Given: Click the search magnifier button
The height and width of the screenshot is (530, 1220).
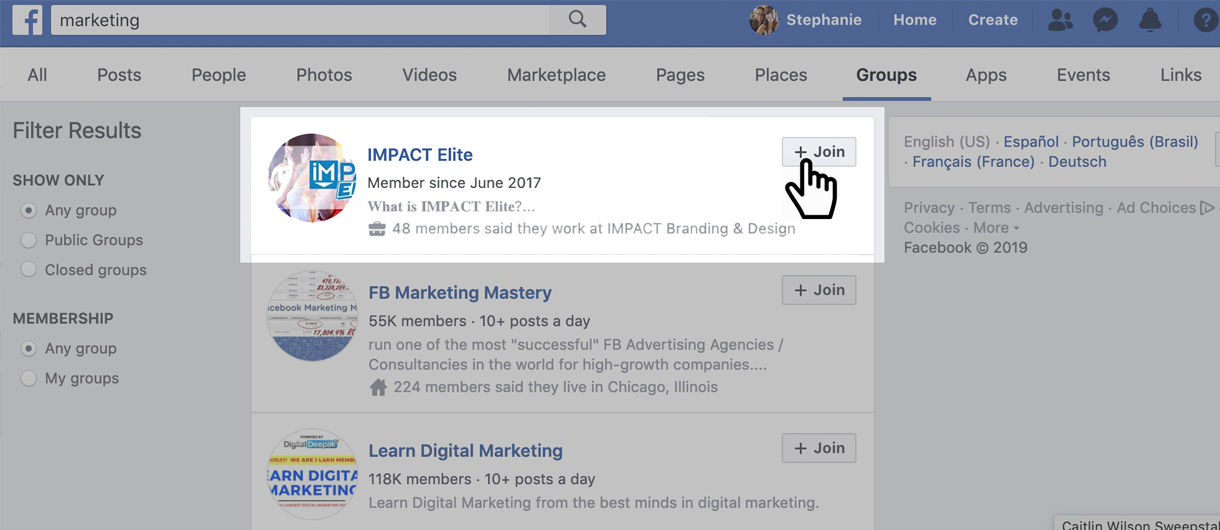Looking at the screenshot, I should pyautogui.click(x=578, y=19).
